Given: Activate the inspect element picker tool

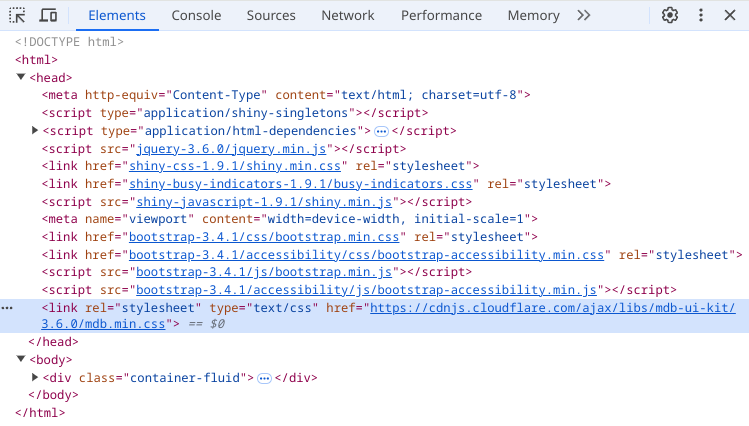Looking at the screenshot, I should tap(18, 15).
